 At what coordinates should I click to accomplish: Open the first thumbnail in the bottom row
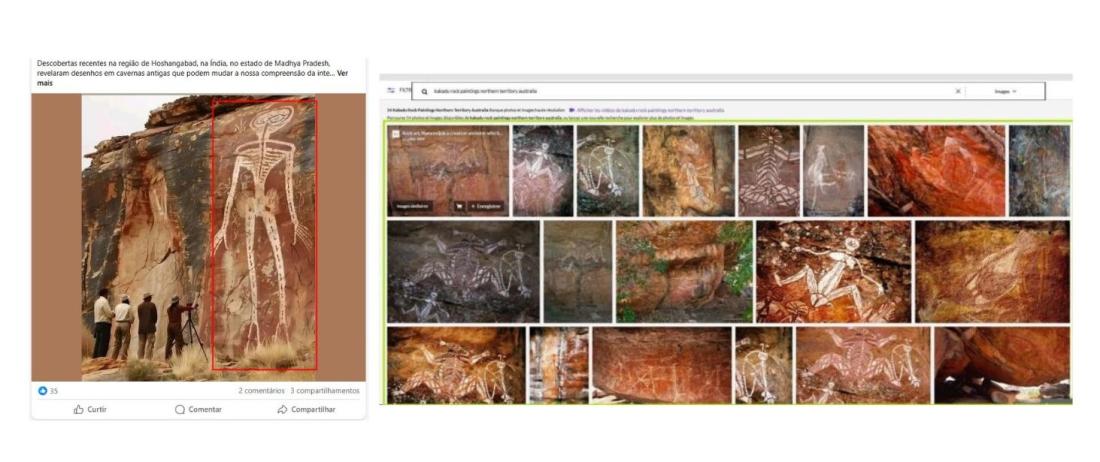456,365
